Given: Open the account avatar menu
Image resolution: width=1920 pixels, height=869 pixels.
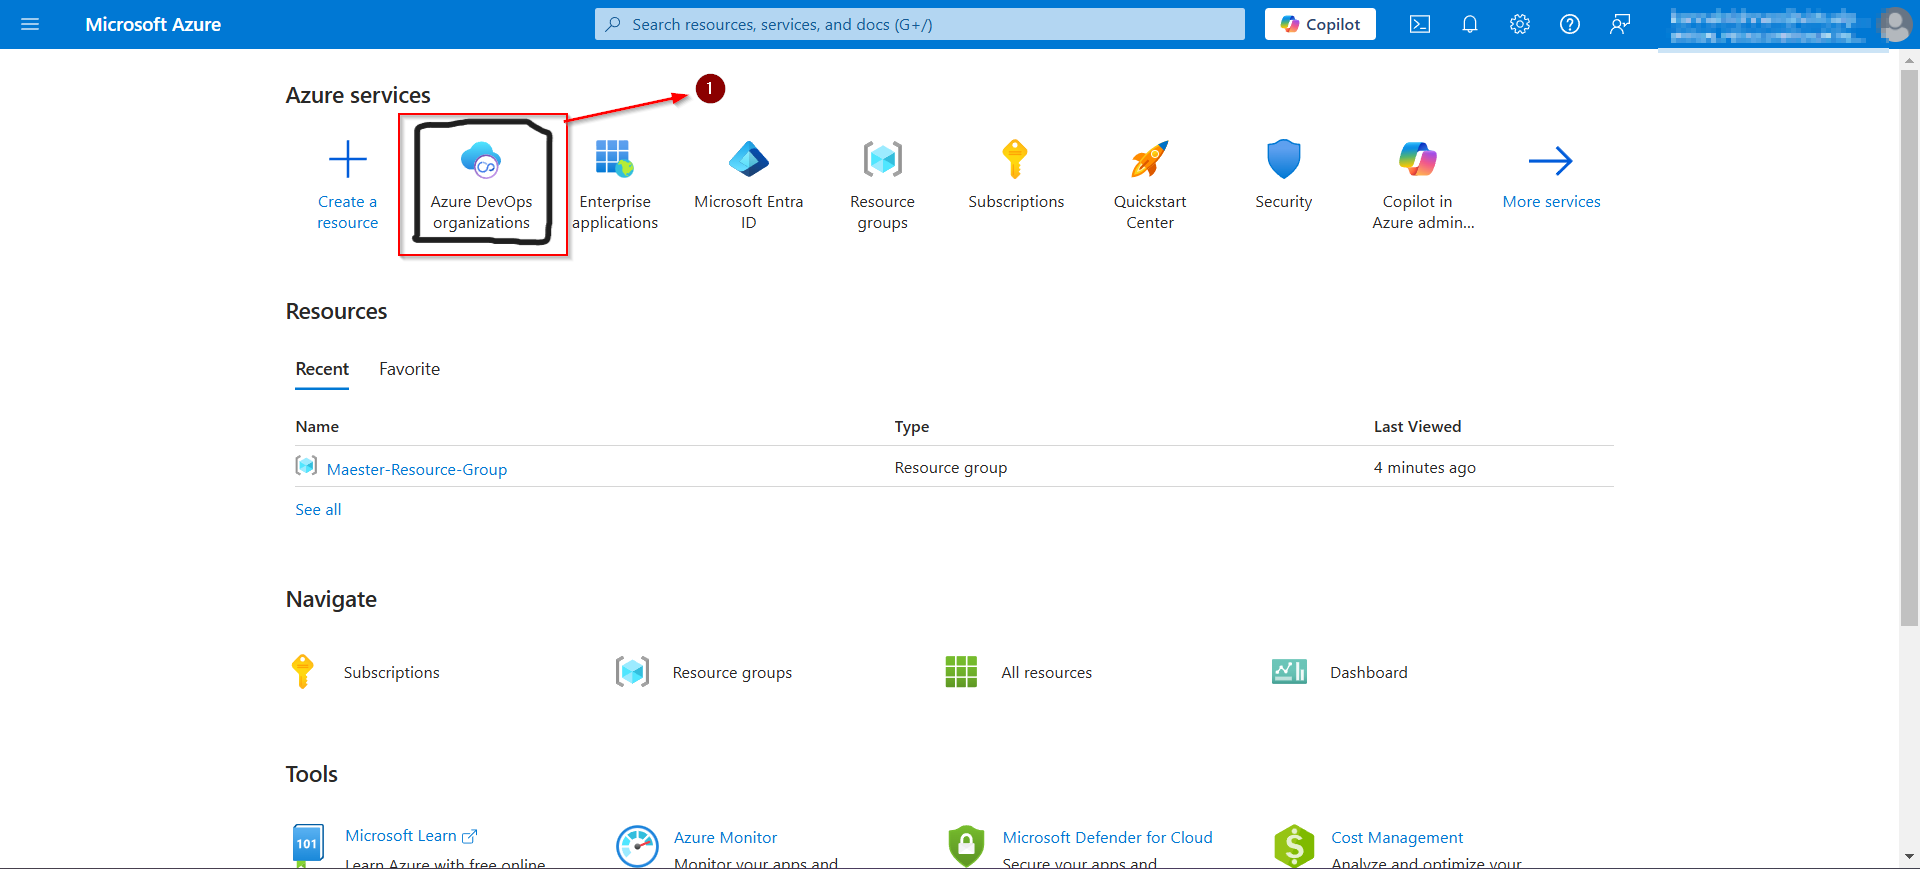Looking at the screenshot, I should 1895,24.
